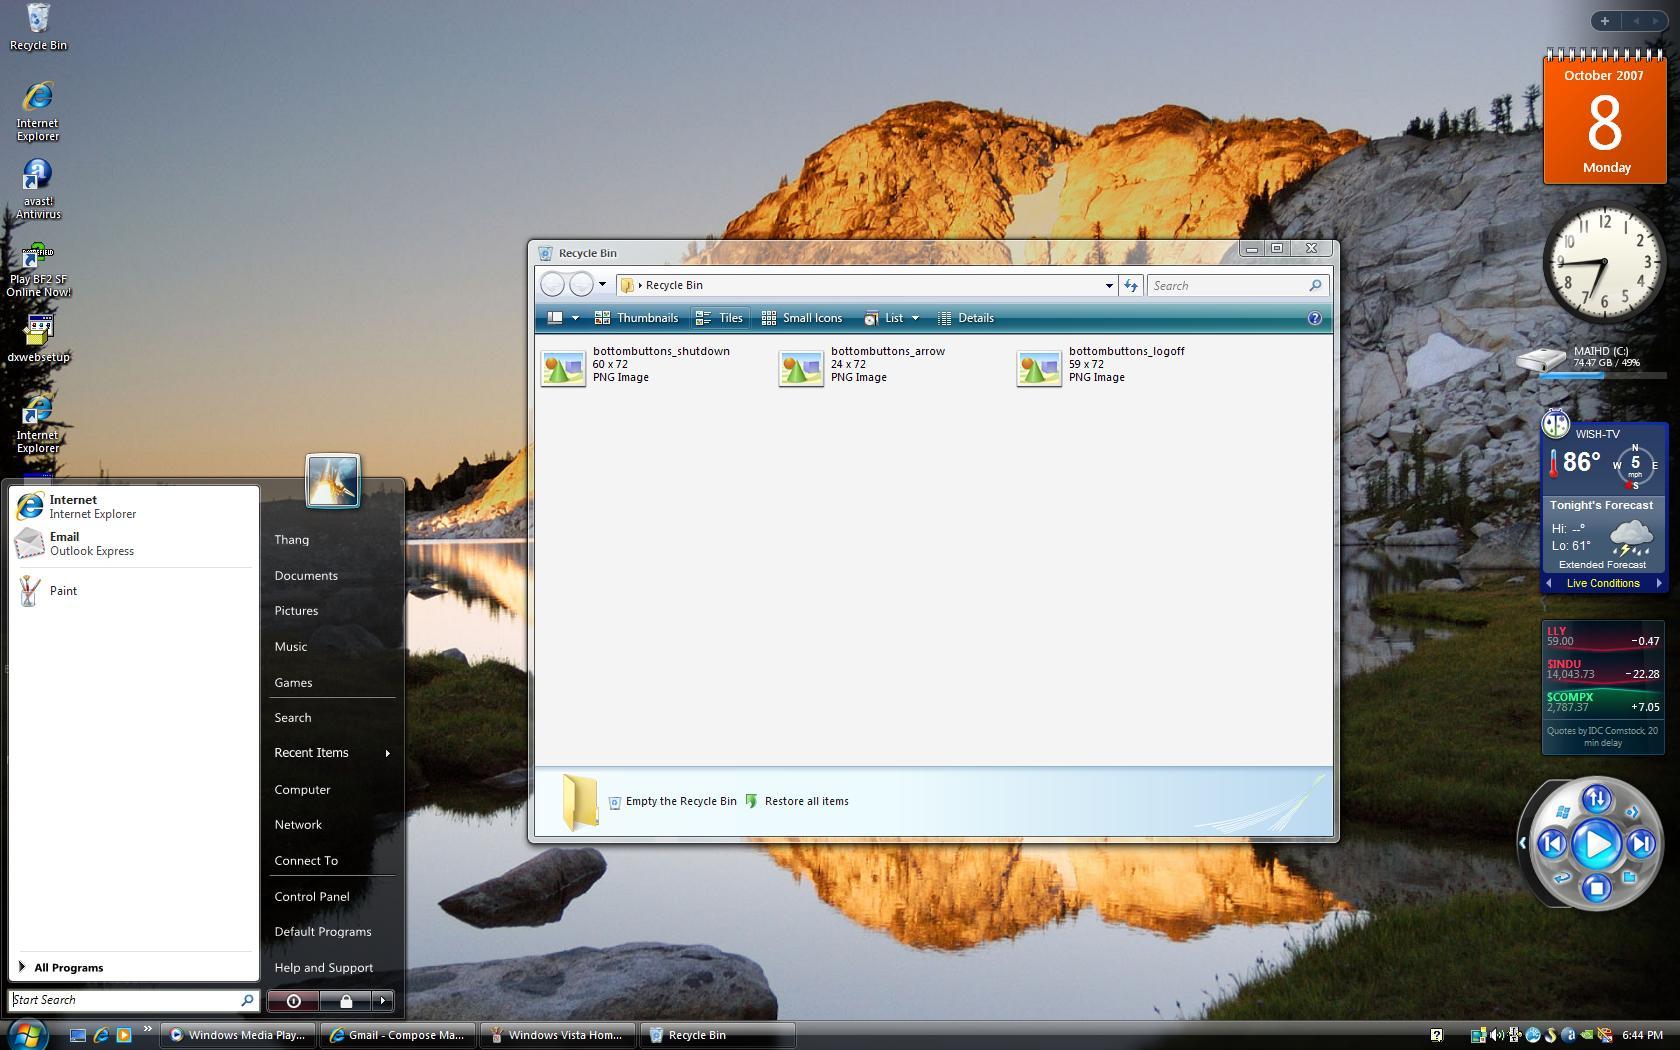Expand the Recent Items submenu
Image resolution: width=1680 pixels, height=1050 pixels.
click(330, 753)
